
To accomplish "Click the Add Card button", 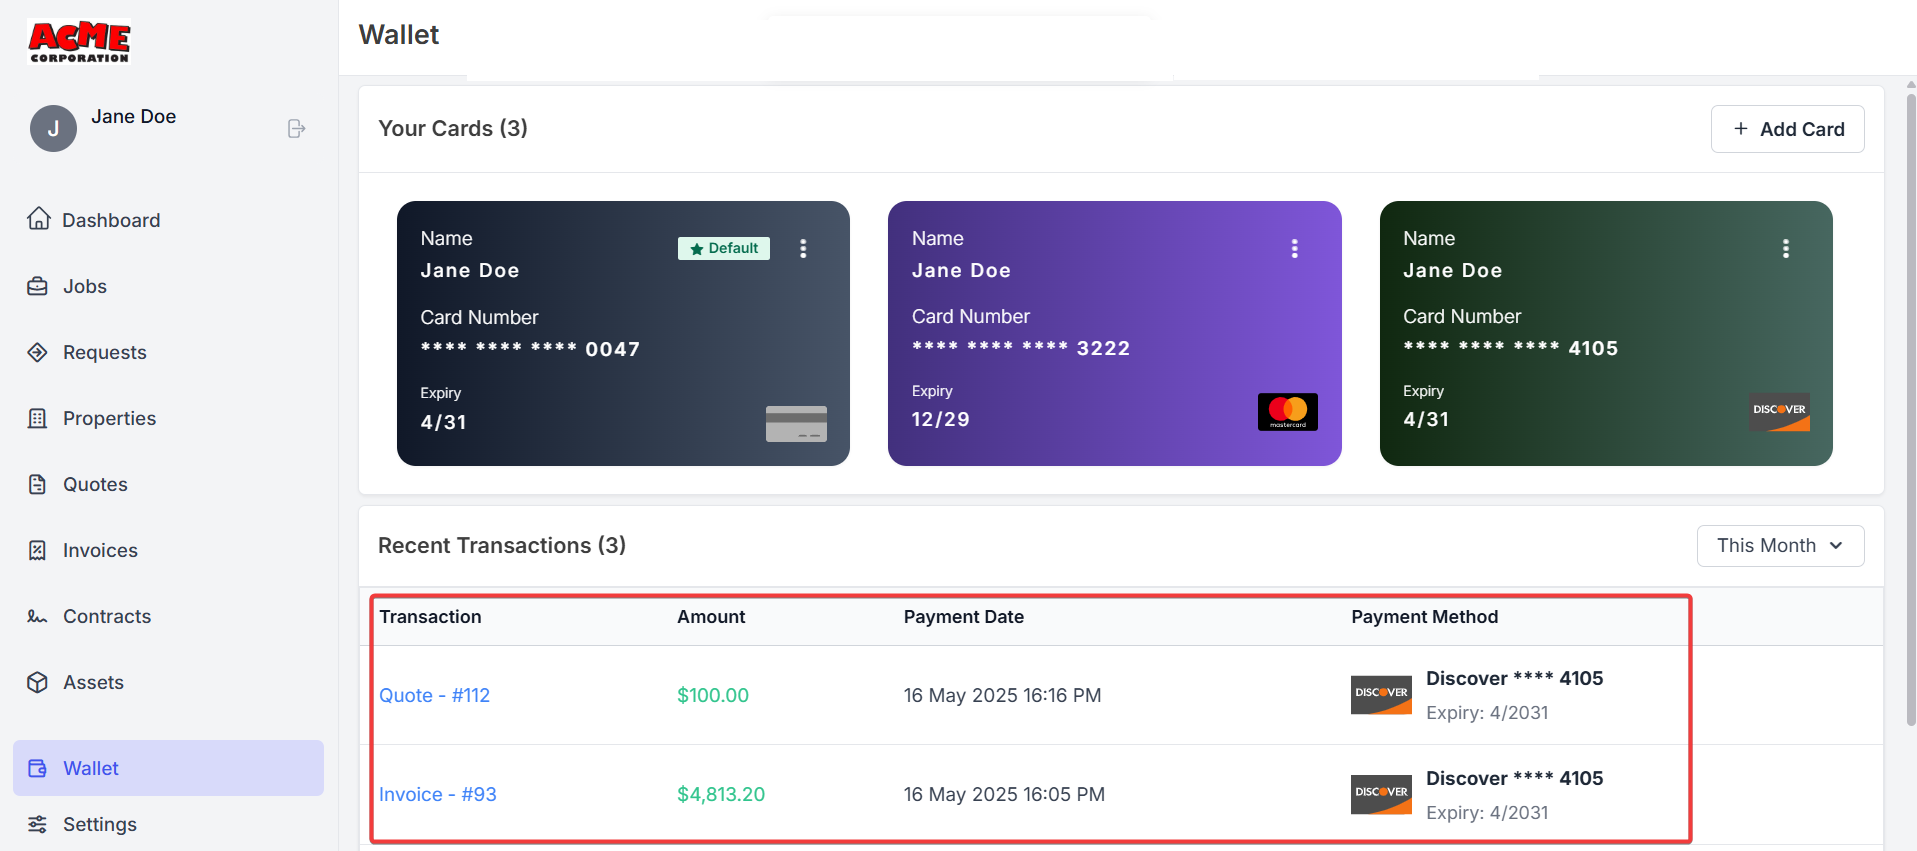I will coord(1787,129).
